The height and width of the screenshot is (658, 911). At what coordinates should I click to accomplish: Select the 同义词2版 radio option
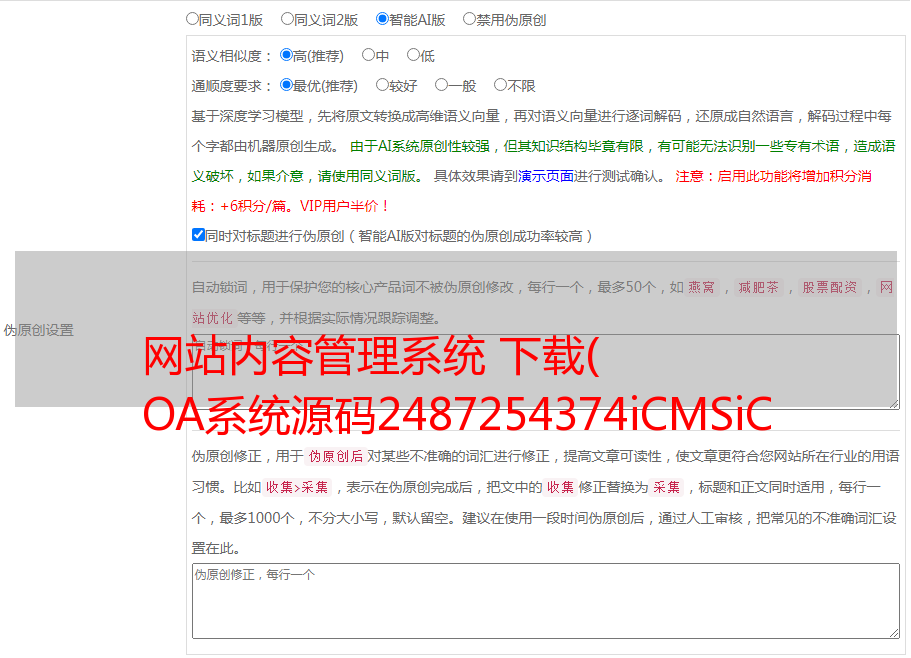tap(287, 19)
